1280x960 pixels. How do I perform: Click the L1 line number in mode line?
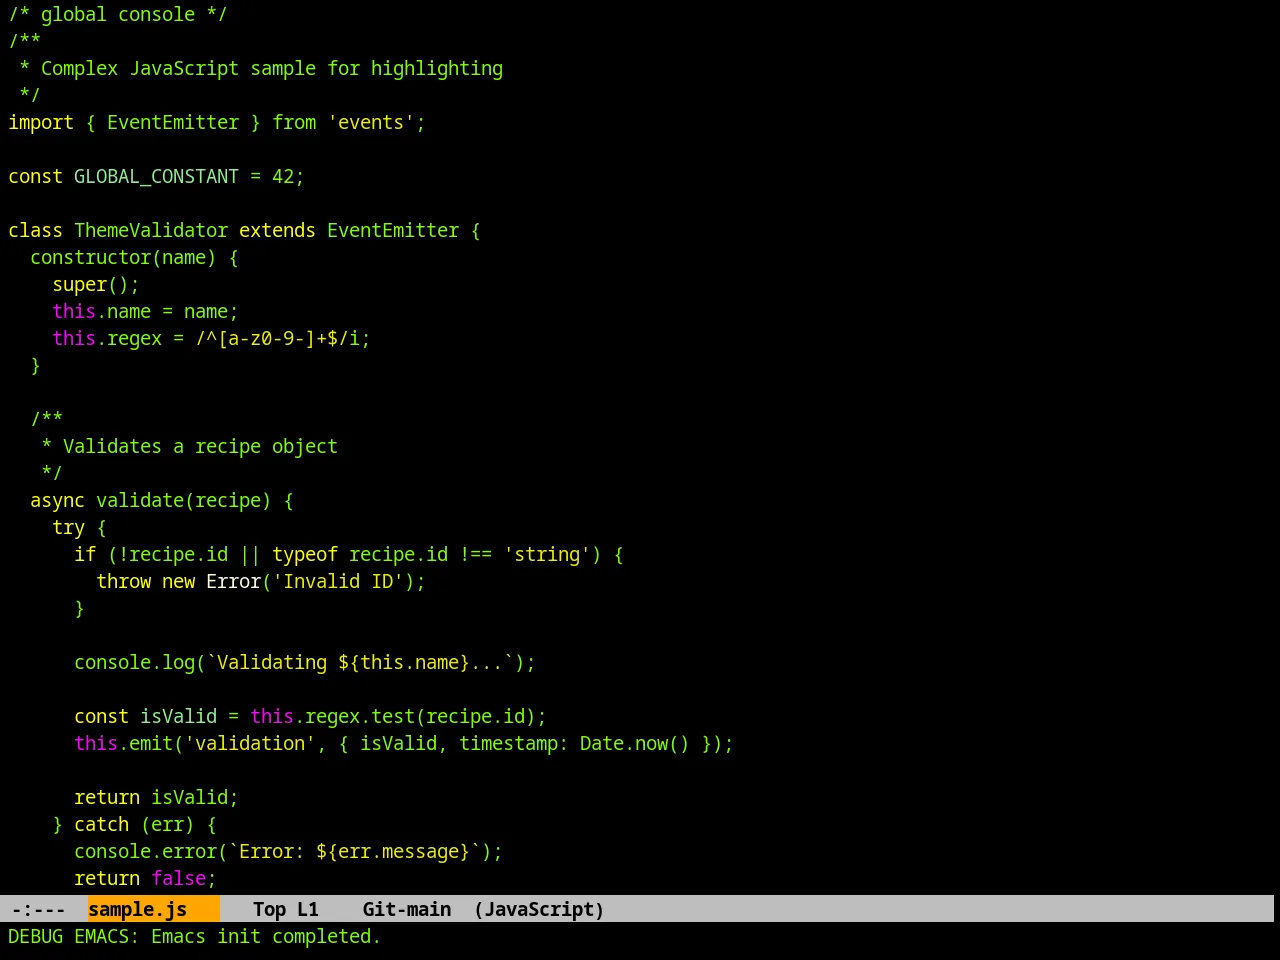pyautogui.click(x=307, y=909)
